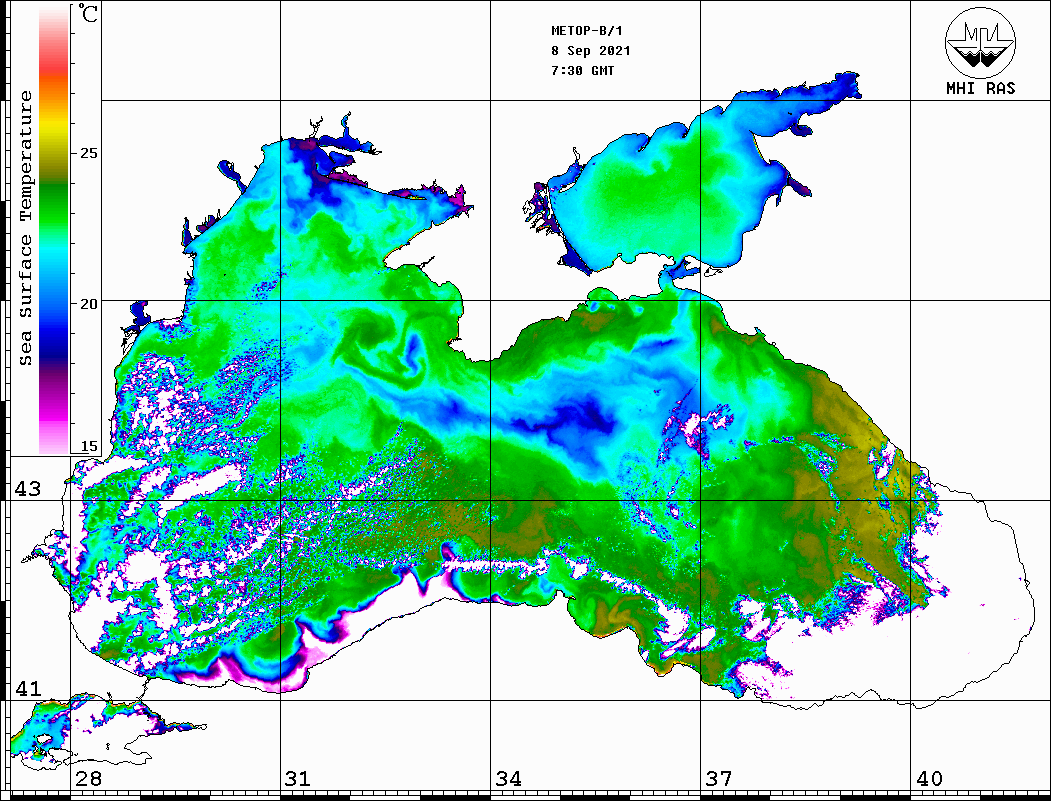Click the 15 tick label on color scale
Screen dimensions: 1051x801
[89, 447]
